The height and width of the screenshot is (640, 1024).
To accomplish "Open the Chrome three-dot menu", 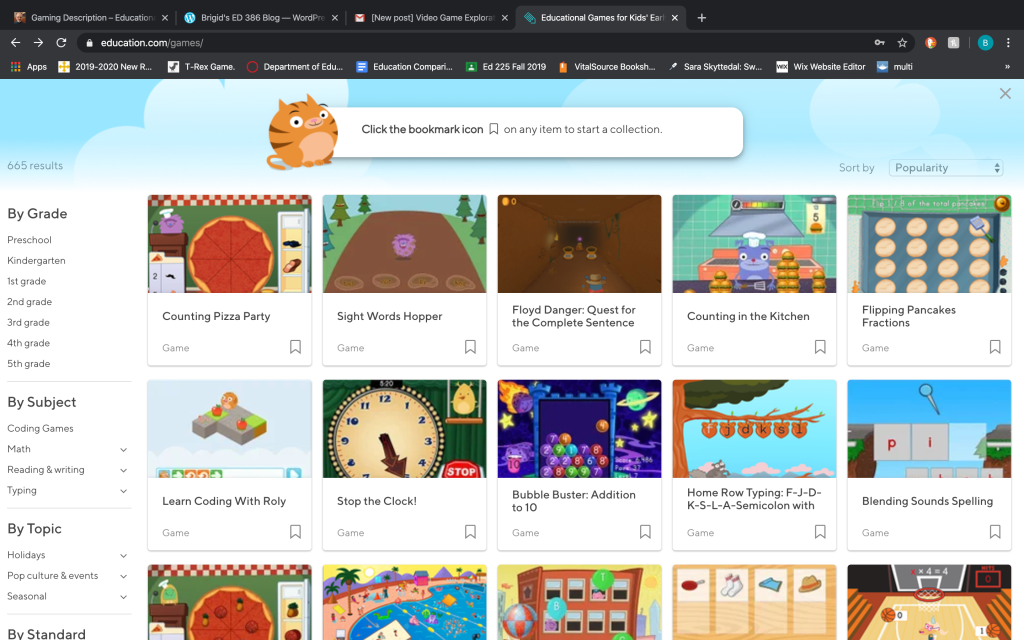I will click(1009, 43).
